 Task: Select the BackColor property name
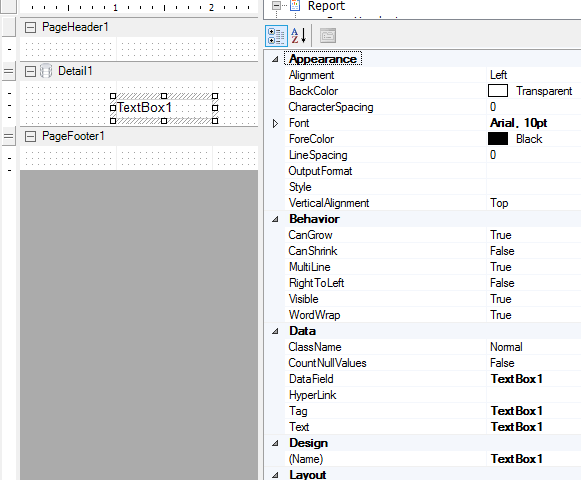click(313, 91)
